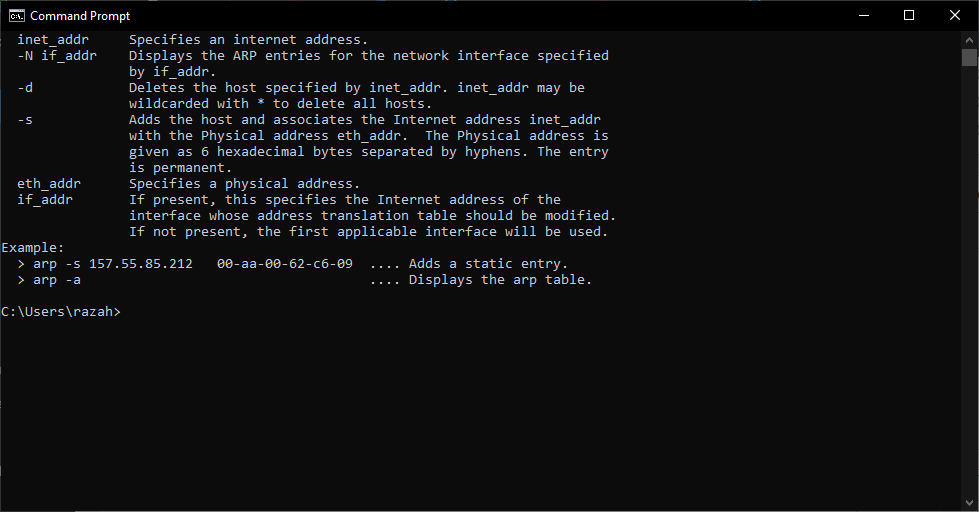Screen dimensions: 979x512
Task: Maximize the Command Prompt window
Action: [x=908, y=15]
